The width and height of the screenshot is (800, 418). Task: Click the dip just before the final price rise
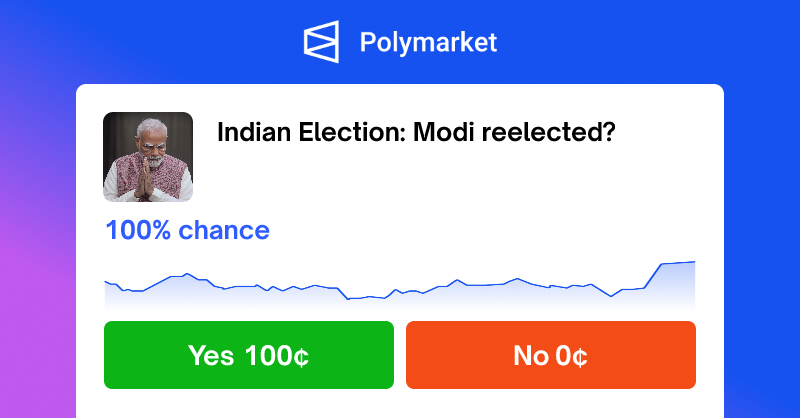[611, 296]
